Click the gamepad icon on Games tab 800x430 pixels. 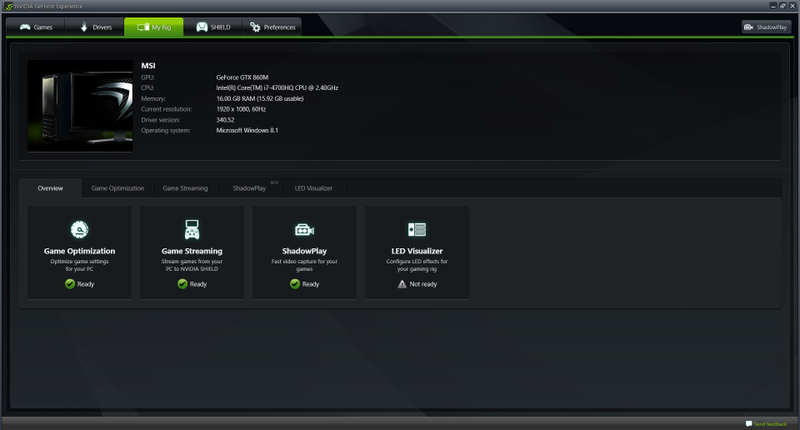click(25, 27)
